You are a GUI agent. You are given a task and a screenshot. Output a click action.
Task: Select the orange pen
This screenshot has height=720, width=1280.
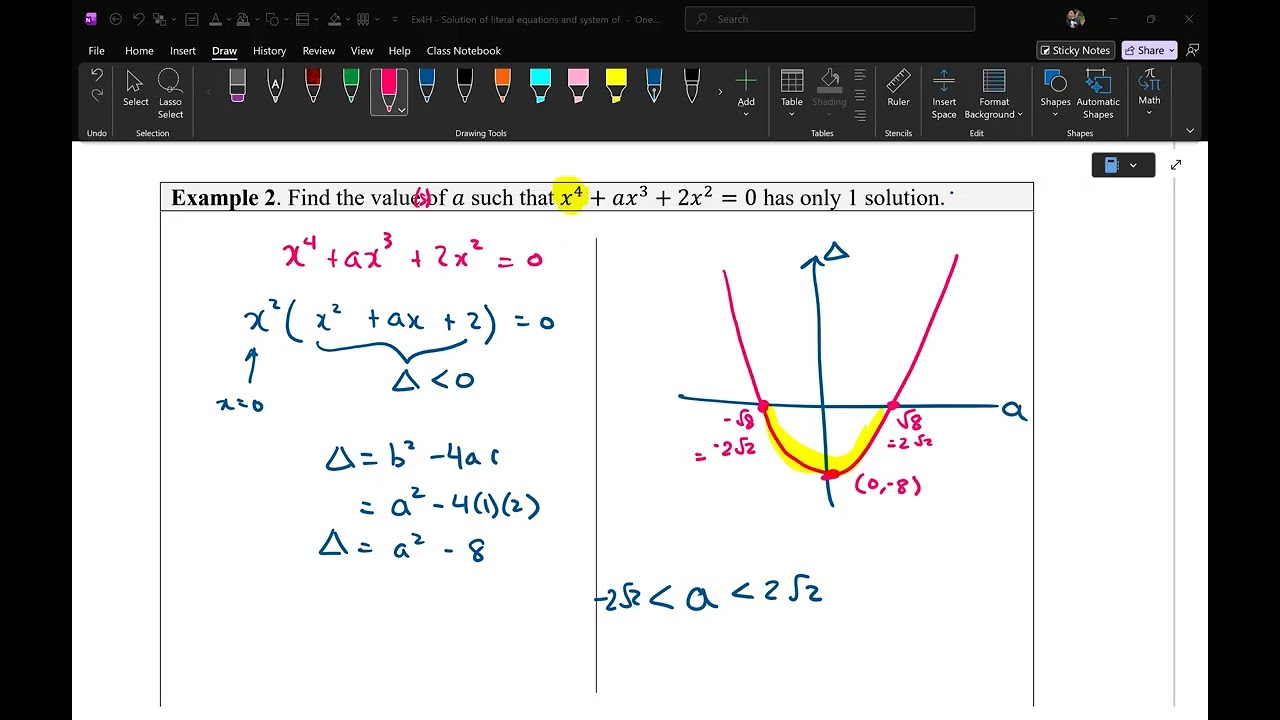tap(502, 86)
